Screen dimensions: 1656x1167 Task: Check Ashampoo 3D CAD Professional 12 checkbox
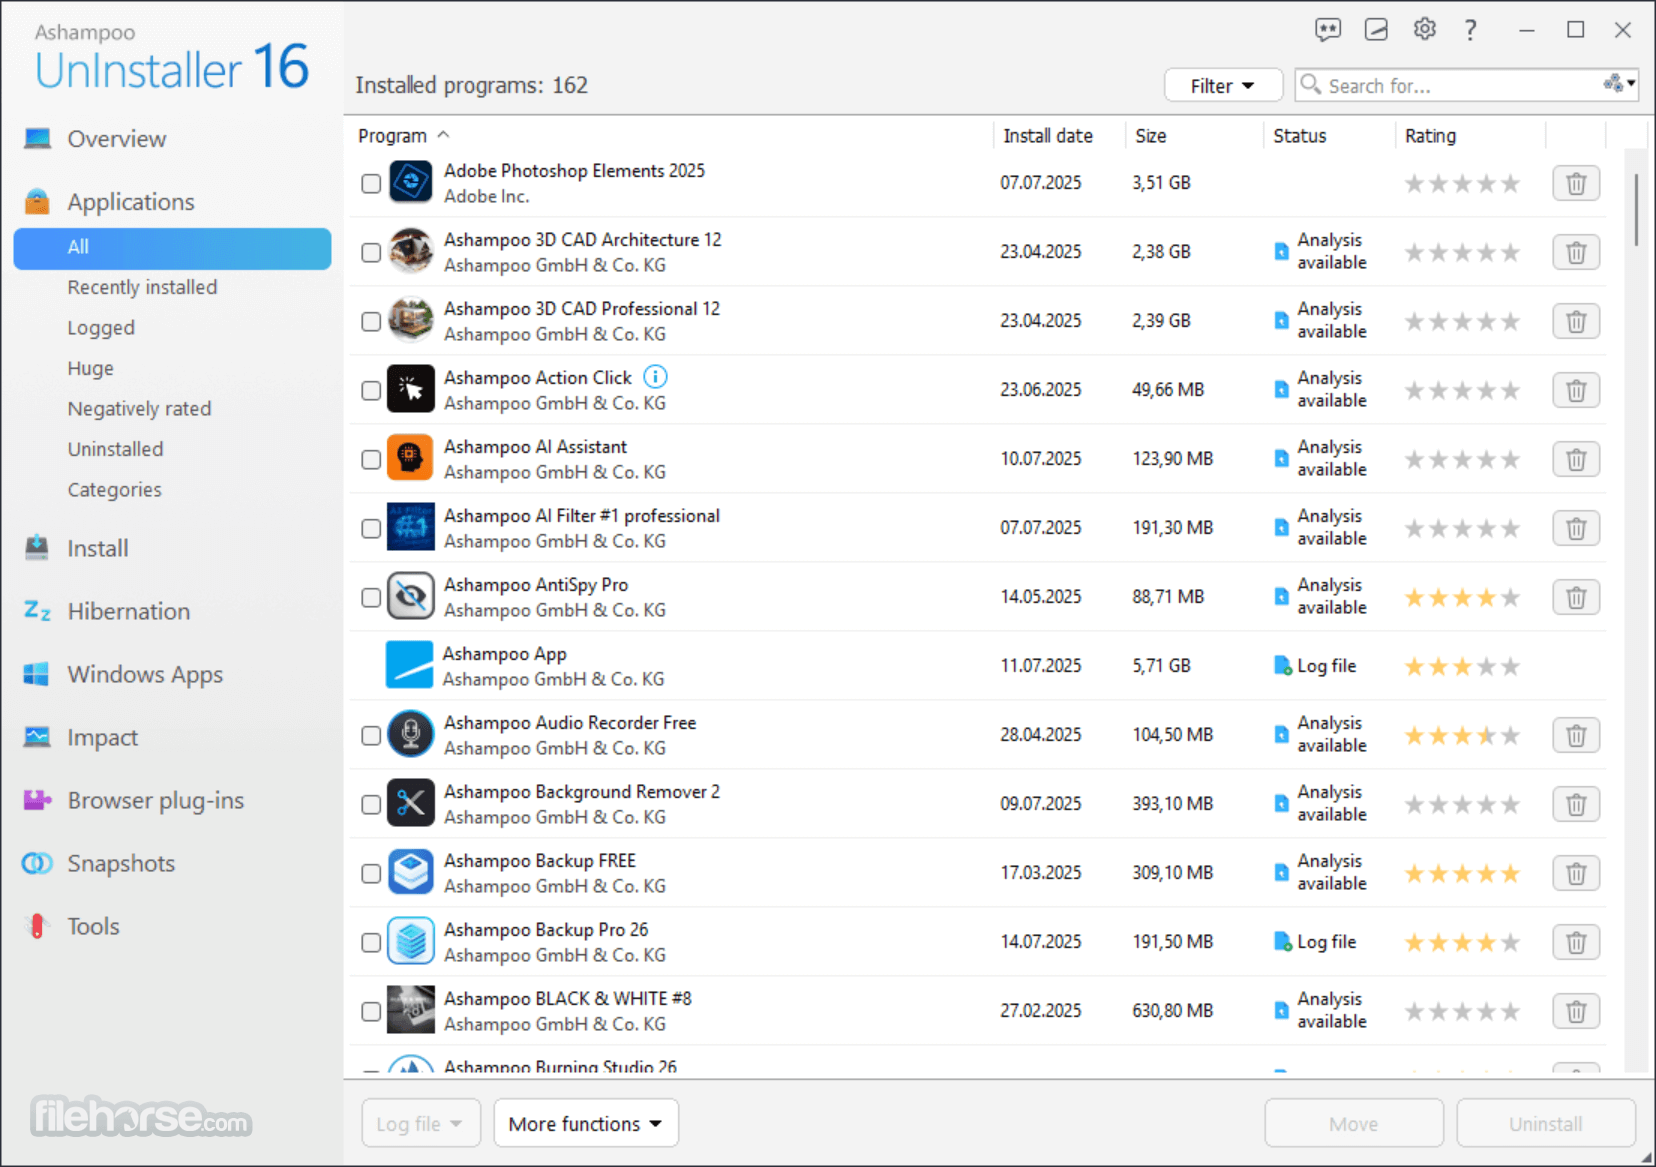pyautogui.click(x=371, y=321)
